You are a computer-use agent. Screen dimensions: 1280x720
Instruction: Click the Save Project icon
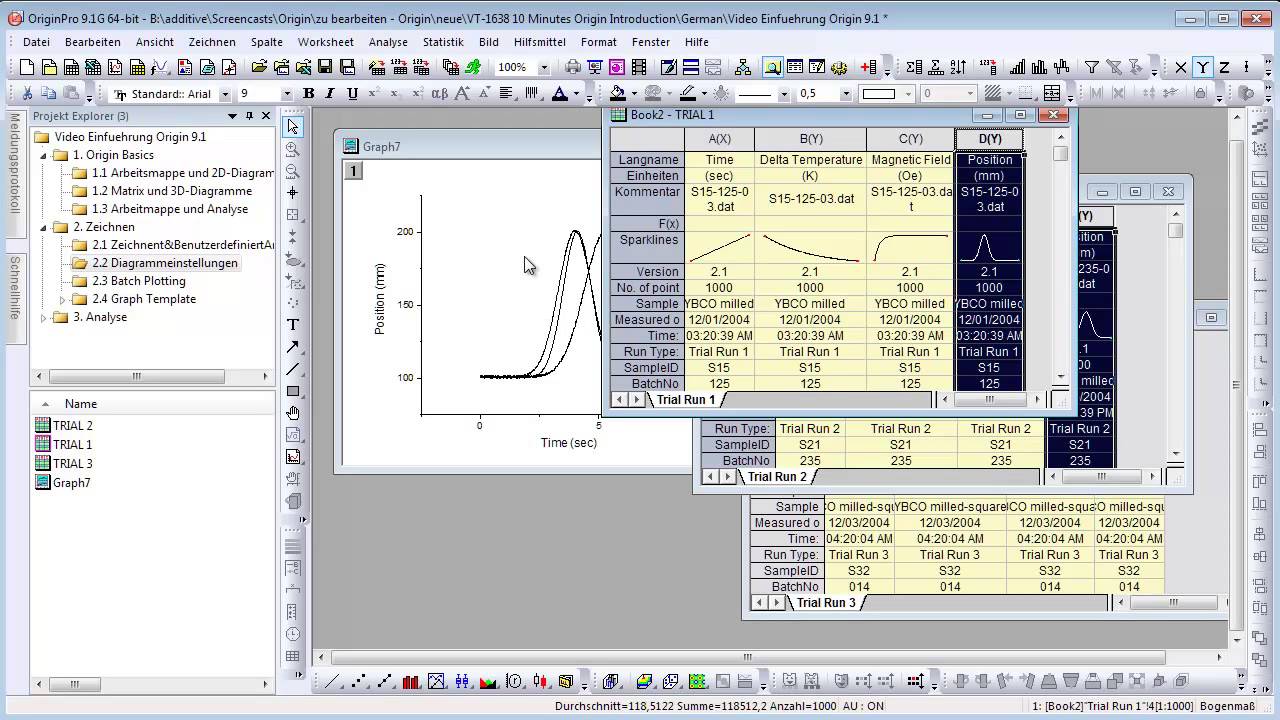coord(325,68)
